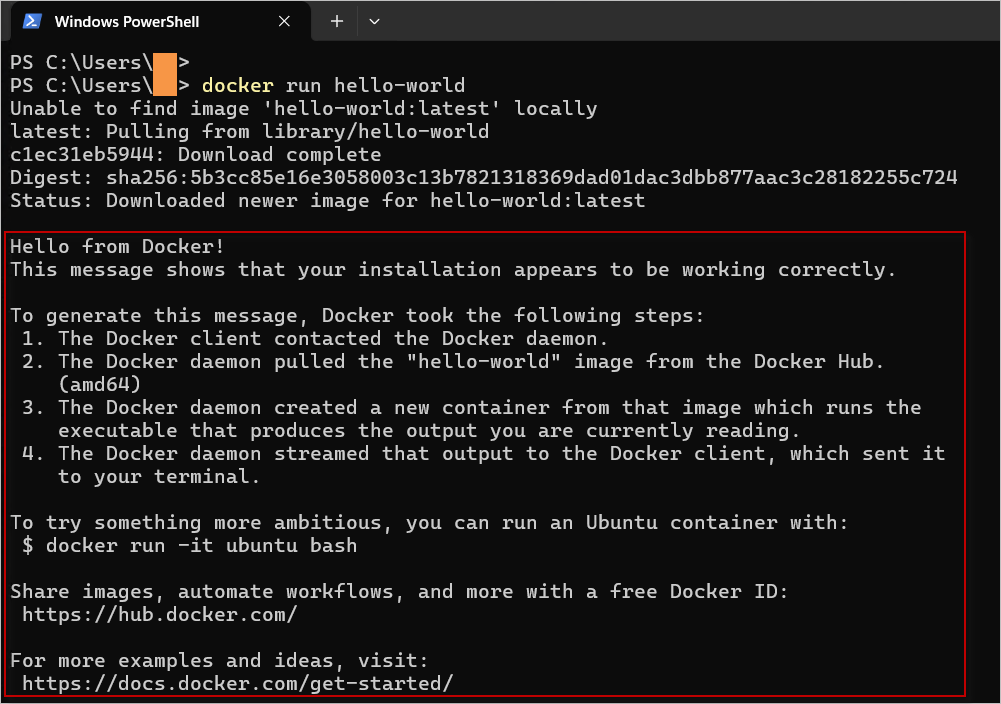Screen dimensions: 1001x704
Task: Expand the new tab profile dropdown chevron
Action: coord(375,21)
